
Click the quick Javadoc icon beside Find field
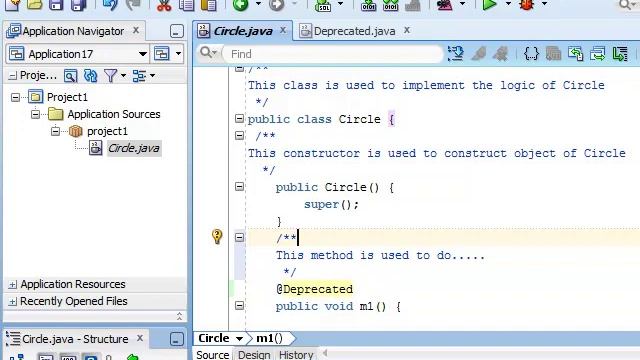click(x=456, y=53)
